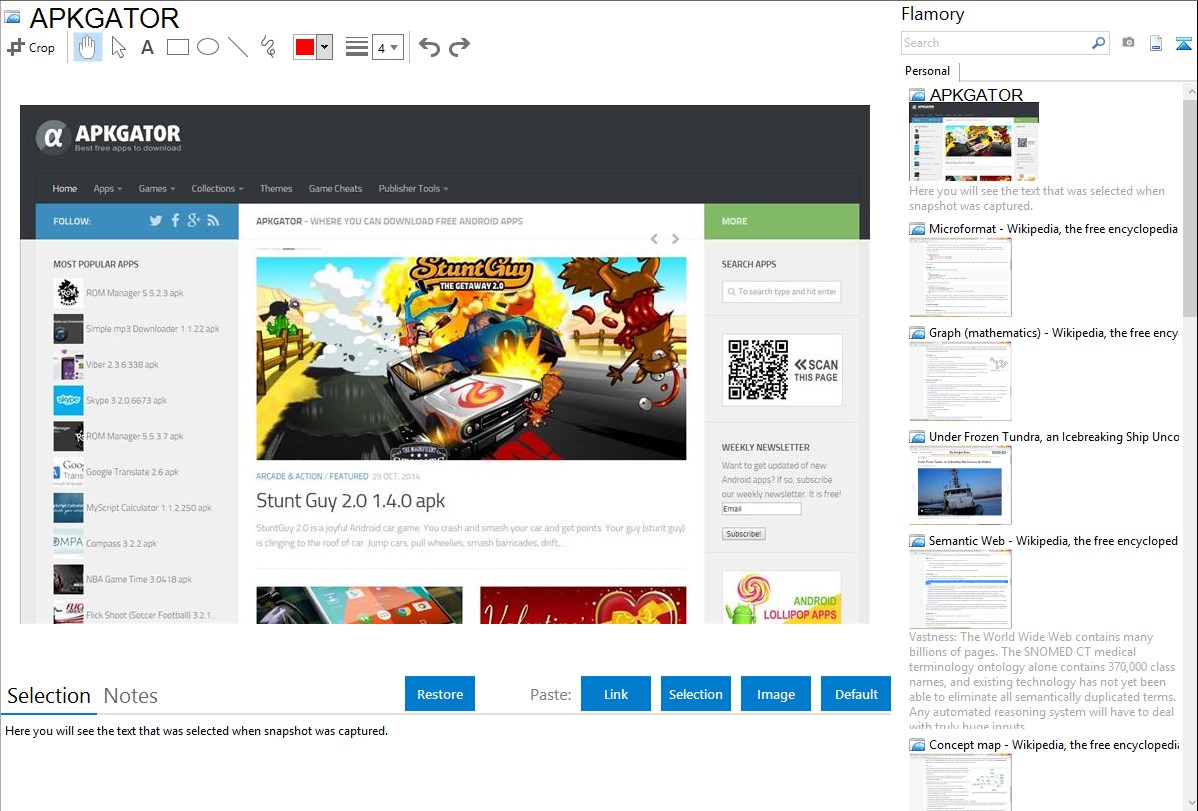The height and width of the screenshot is (811, 1198).
Task: Click the Search Apps input field
Action: coord(782,291)
